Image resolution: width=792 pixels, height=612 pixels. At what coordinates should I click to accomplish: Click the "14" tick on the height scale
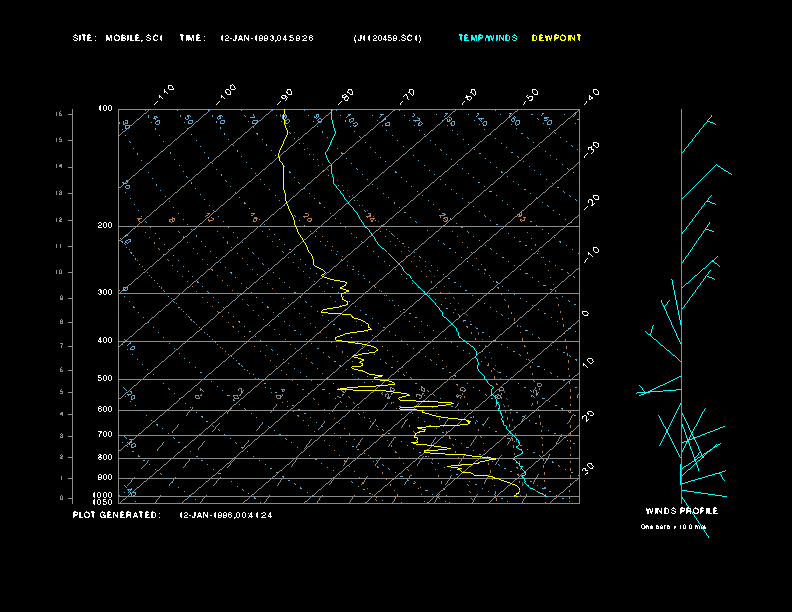pyautogui.click(x=59, y=167)
